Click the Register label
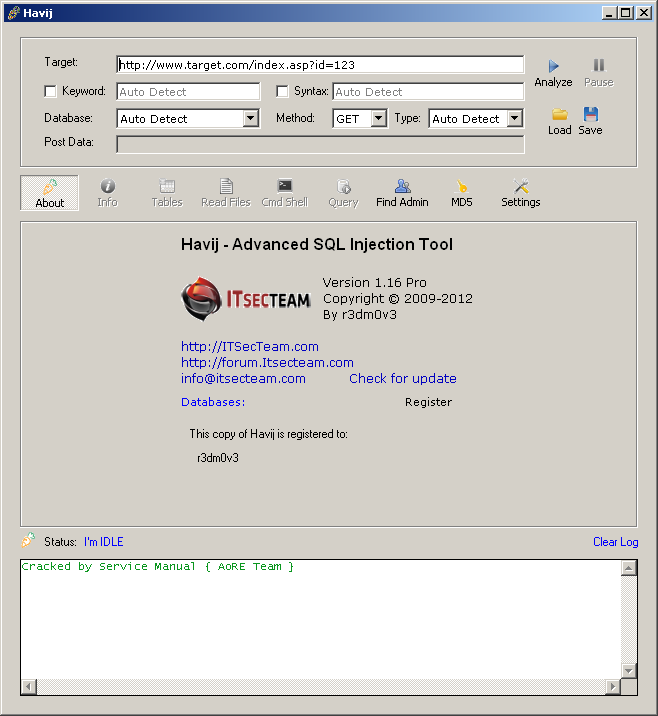 pos(428,402)
